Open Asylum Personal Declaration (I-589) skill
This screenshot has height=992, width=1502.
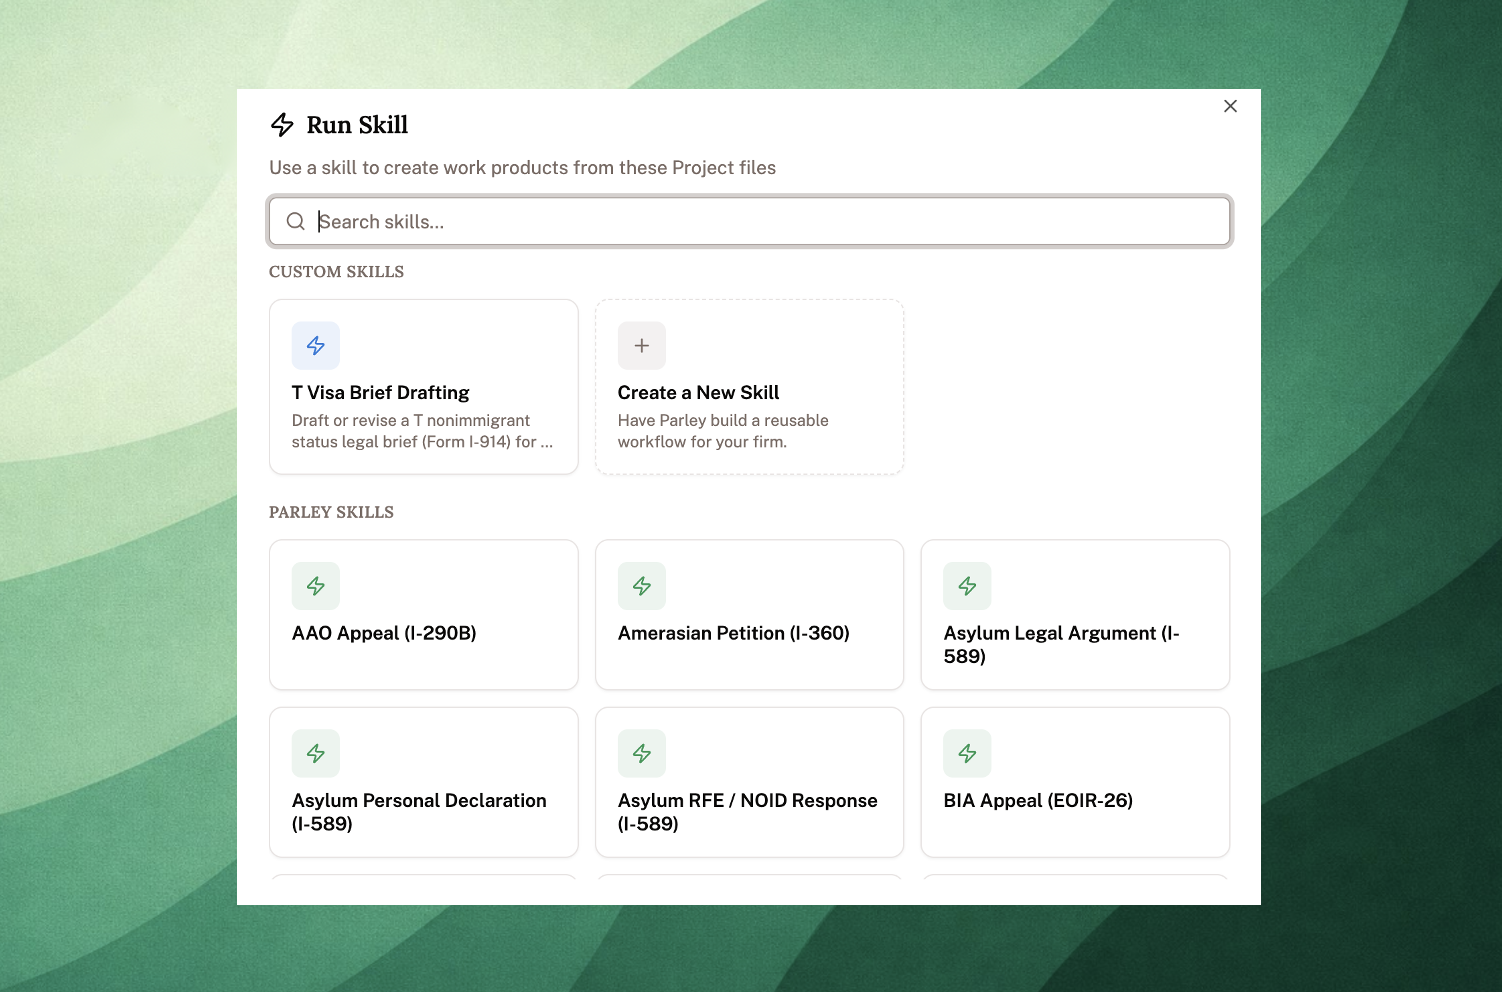click(424, 782)
